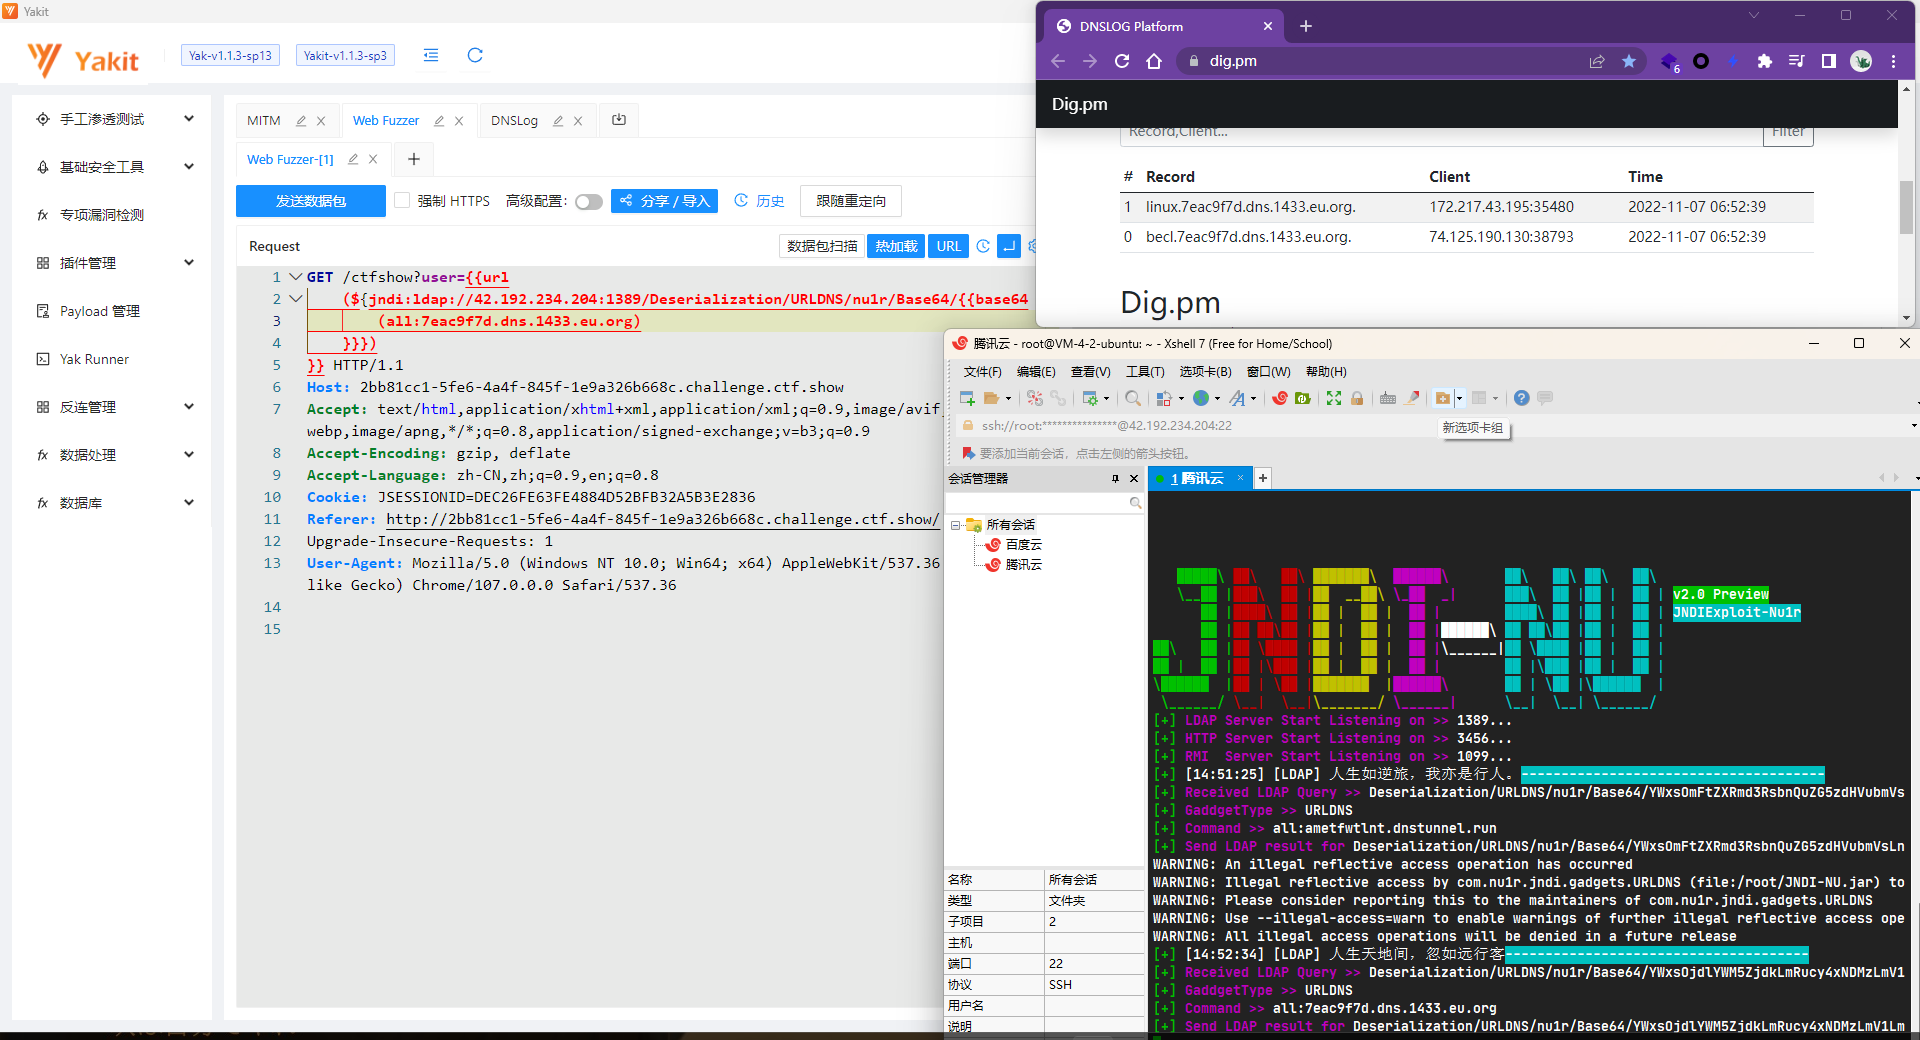The width and height of the screenshot is (1920, 1040).
Task: Click Xshell highlight pen icon
Action: pyautogui.click(x=1413, y=398)
